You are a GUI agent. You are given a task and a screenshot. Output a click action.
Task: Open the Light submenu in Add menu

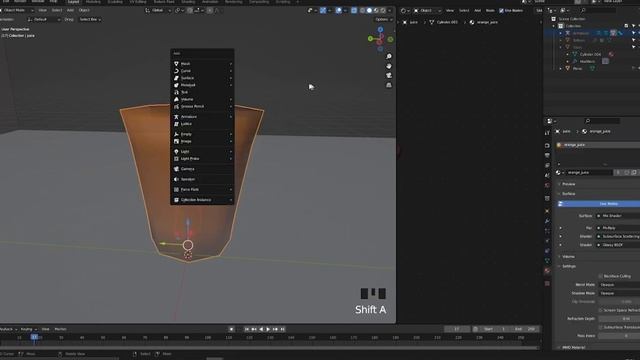(x=202, y=151)
